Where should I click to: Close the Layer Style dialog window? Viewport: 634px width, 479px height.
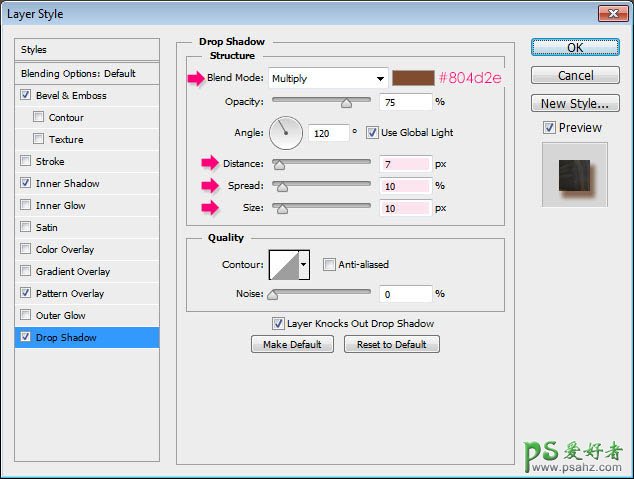coord(611,13)
